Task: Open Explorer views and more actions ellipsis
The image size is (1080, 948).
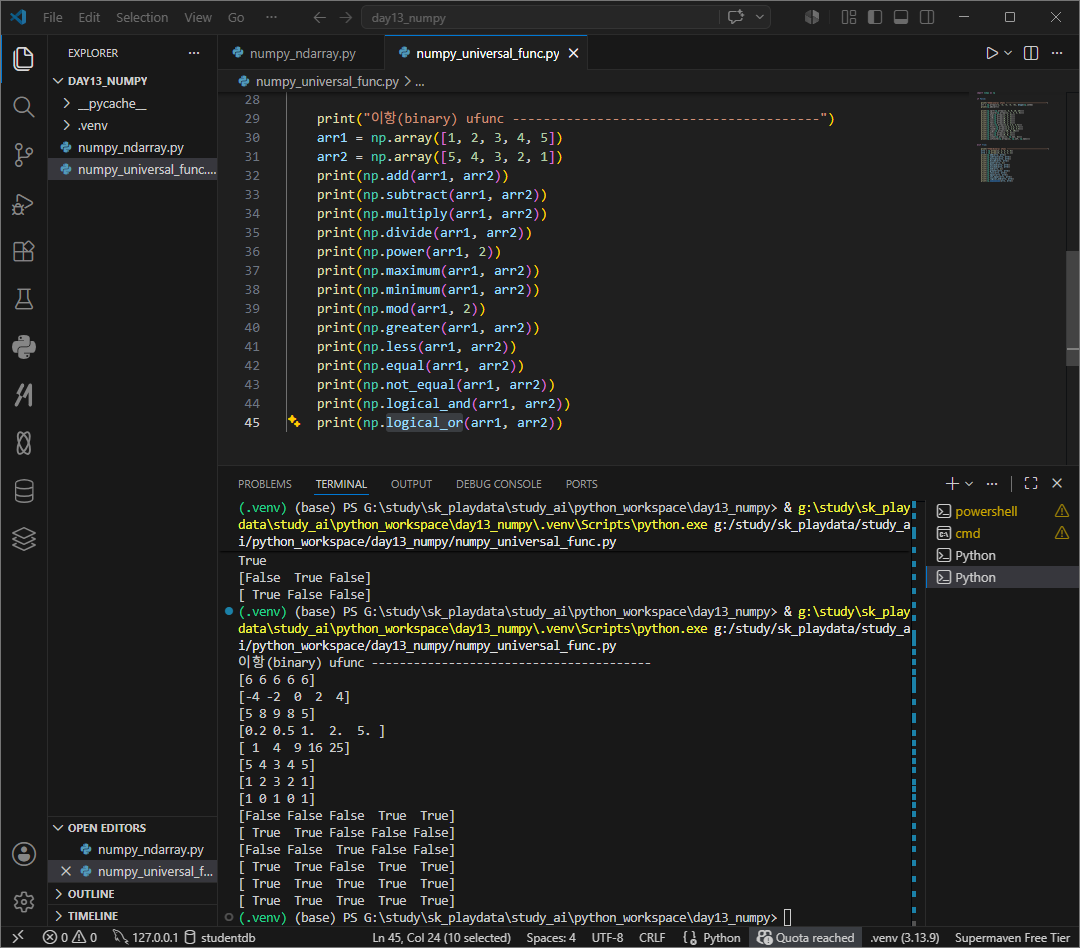Action: pos(194,53)
